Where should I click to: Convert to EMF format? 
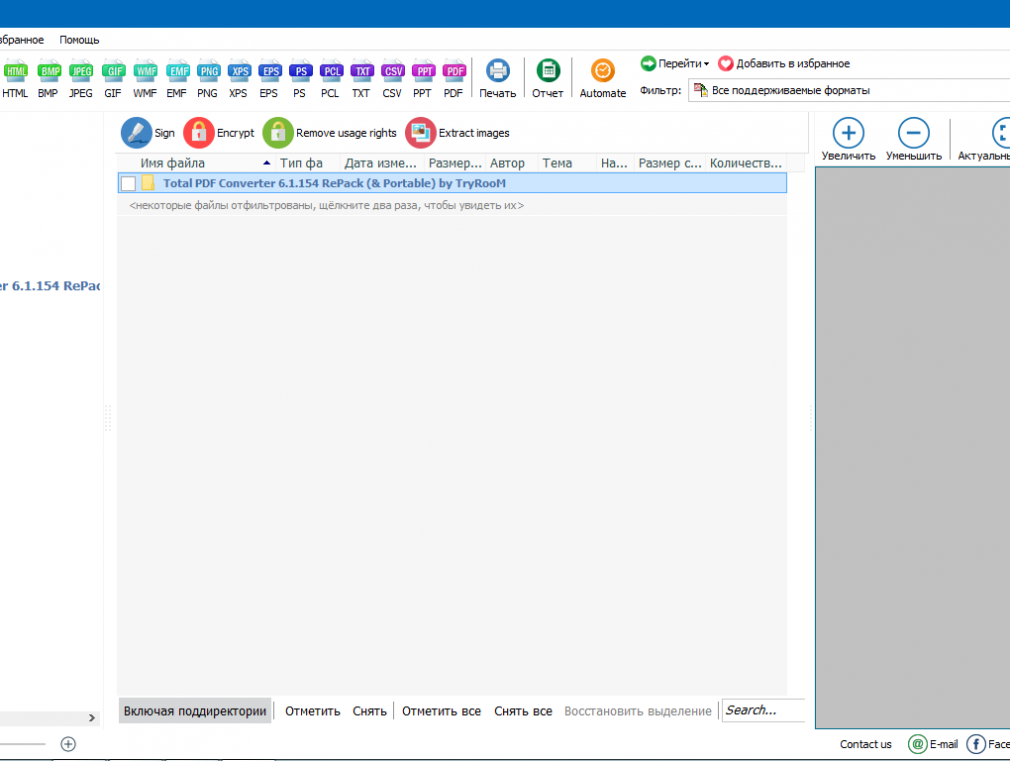coord(176,79)
